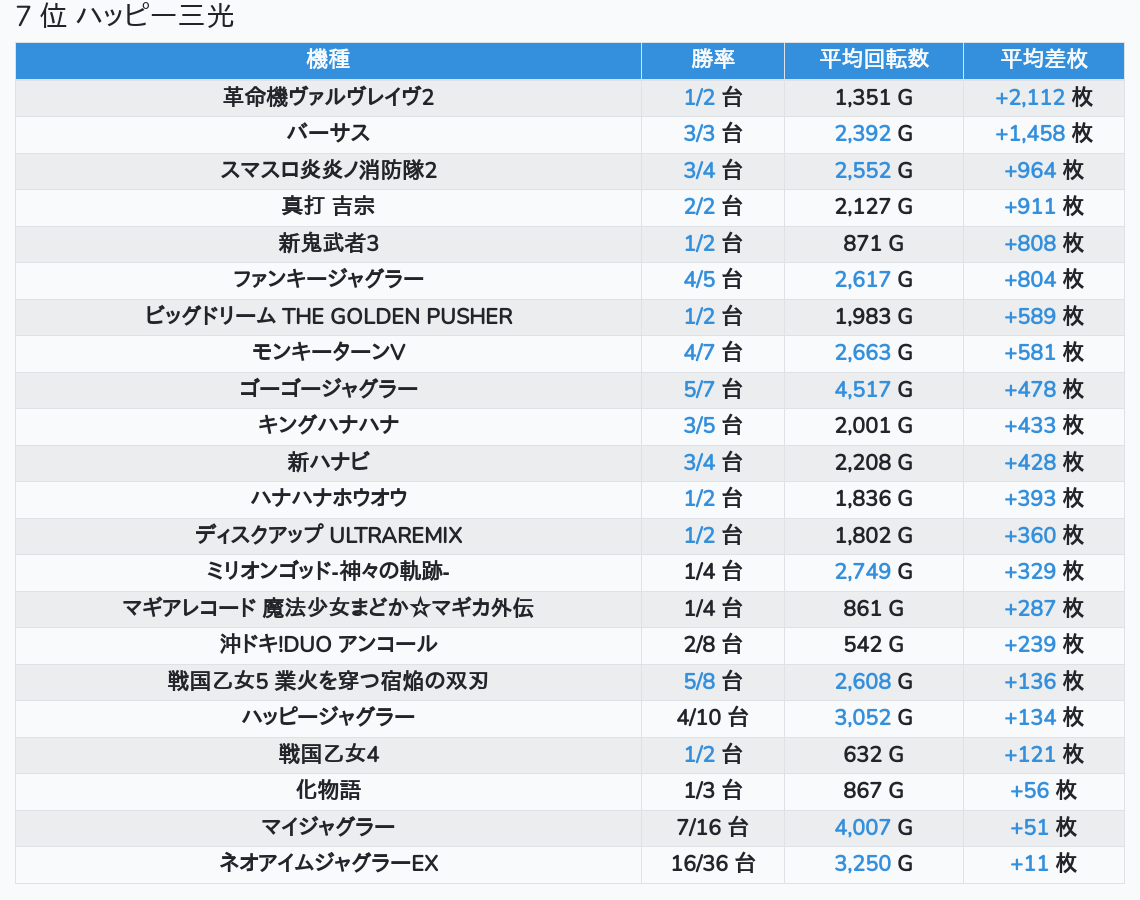
Task: Select the 5/8 台 win rate cell
Action: [712, 682]
